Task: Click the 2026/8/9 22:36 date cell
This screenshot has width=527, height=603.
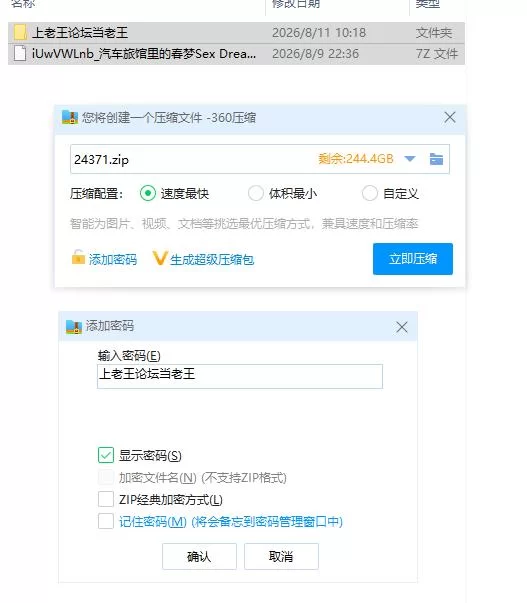Action: (x=315, y=54)
